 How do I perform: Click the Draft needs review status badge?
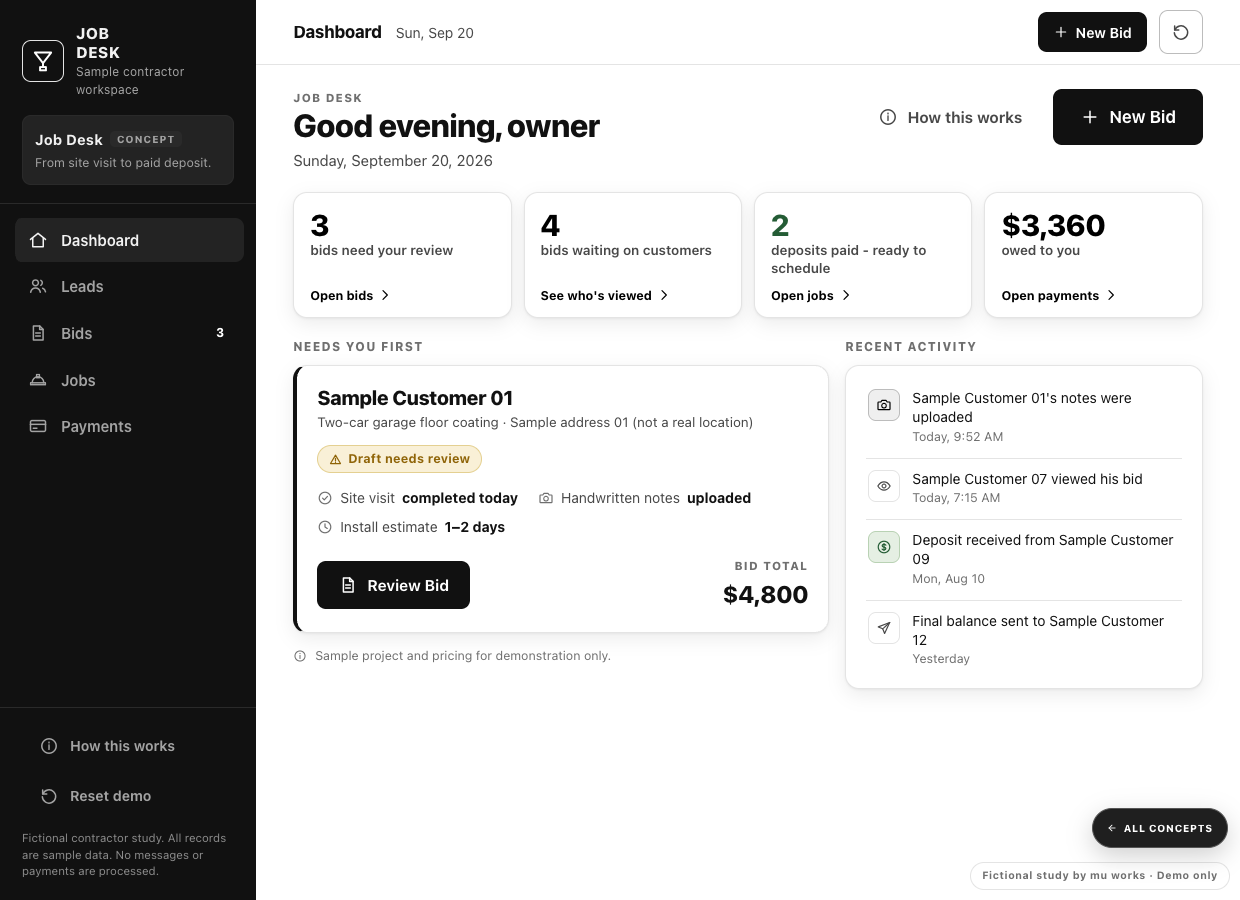(399, 459)
